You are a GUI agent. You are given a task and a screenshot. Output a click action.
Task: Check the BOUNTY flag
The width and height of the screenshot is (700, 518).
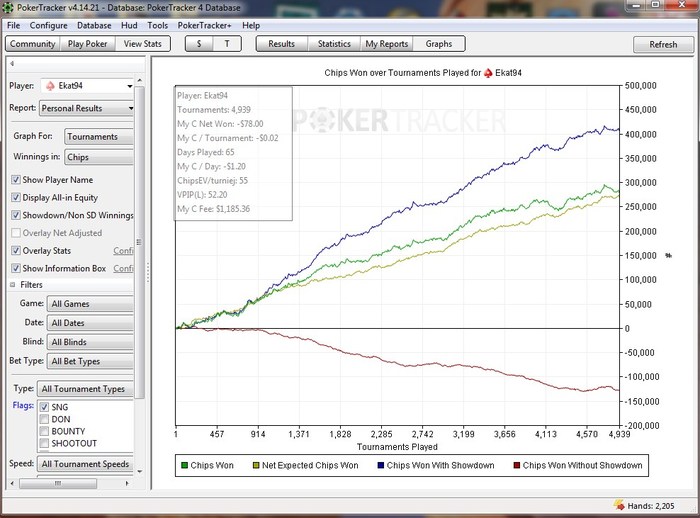point(44,431)
